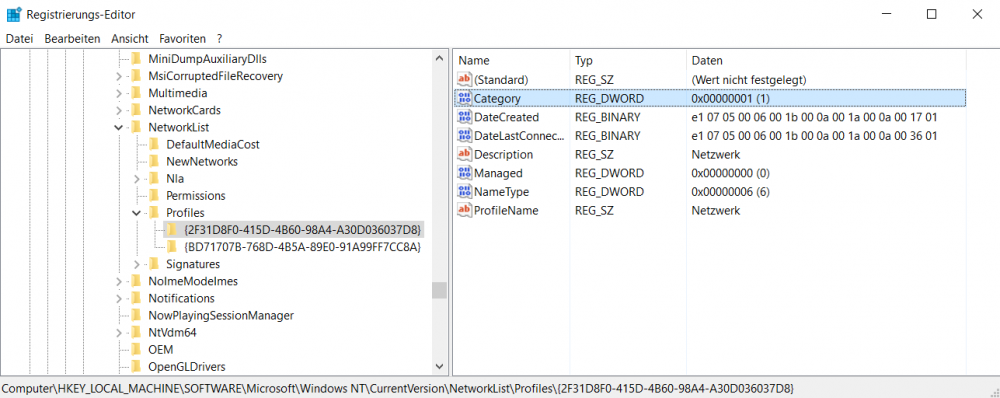Click the NoImeModeImes folder icon
This screenshot has height=398, width=1000.
point(135,281)
